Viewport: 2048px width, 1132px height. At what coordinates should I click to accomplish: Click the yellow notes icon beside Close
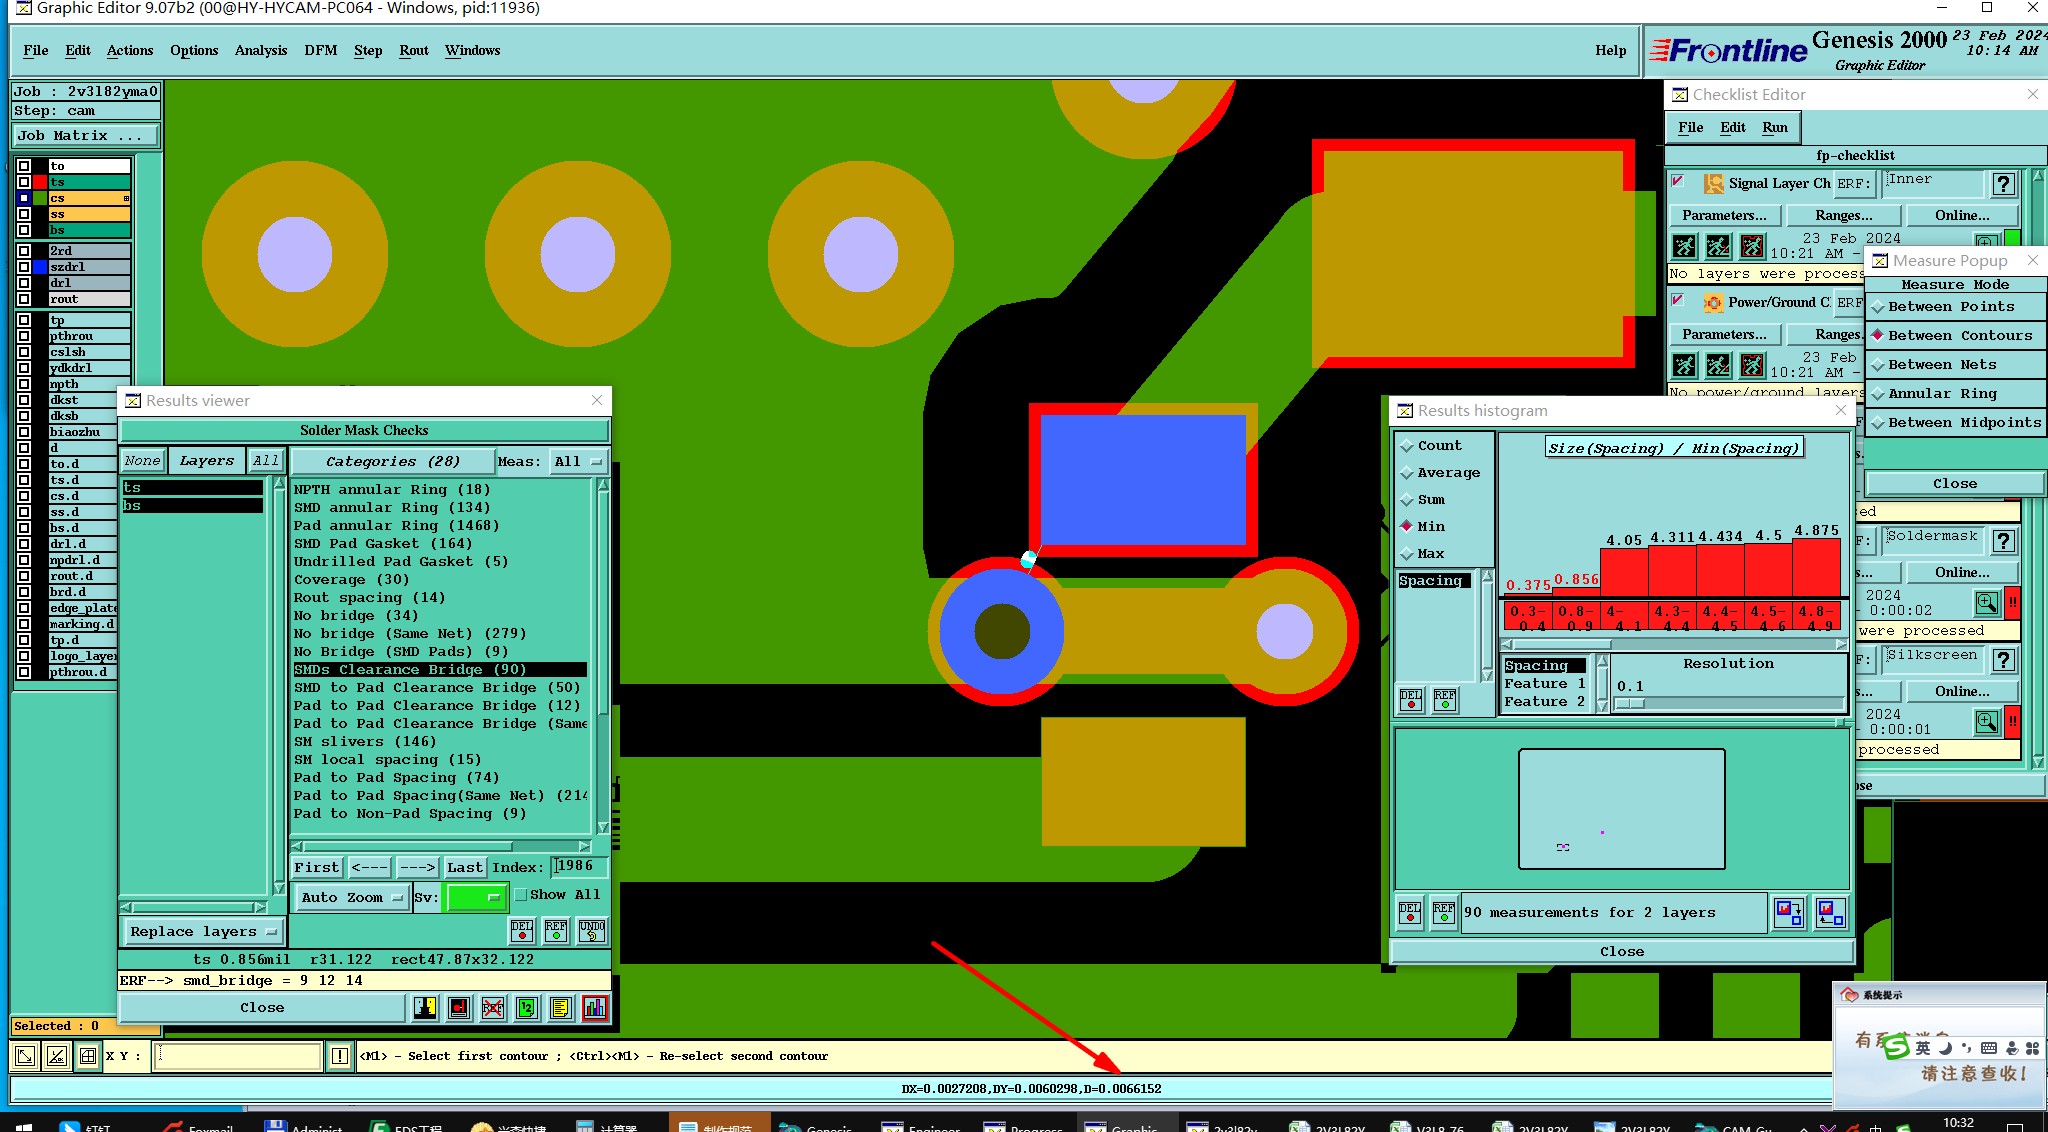(560, 1008)
